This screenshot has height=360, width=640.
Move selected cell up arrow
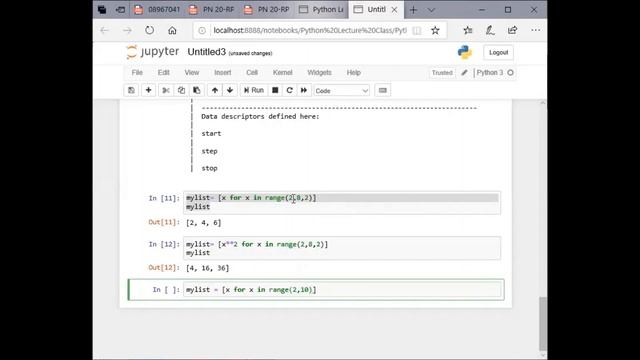[215, 90]
